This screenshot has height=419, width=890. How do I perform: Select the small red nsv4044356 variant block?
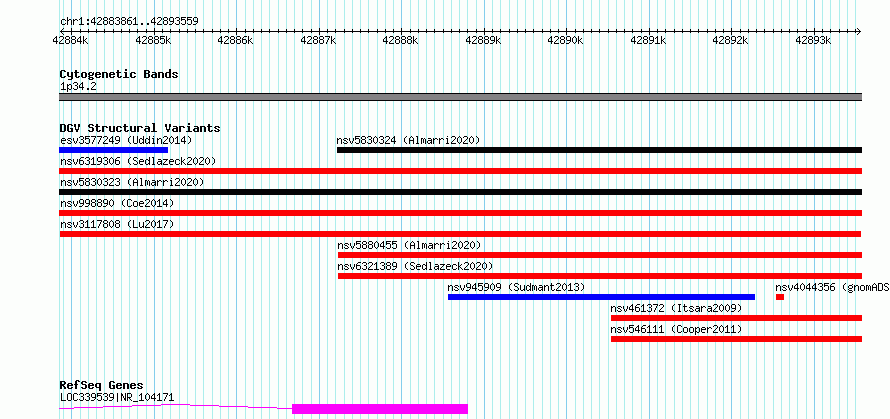pos(780,297)
